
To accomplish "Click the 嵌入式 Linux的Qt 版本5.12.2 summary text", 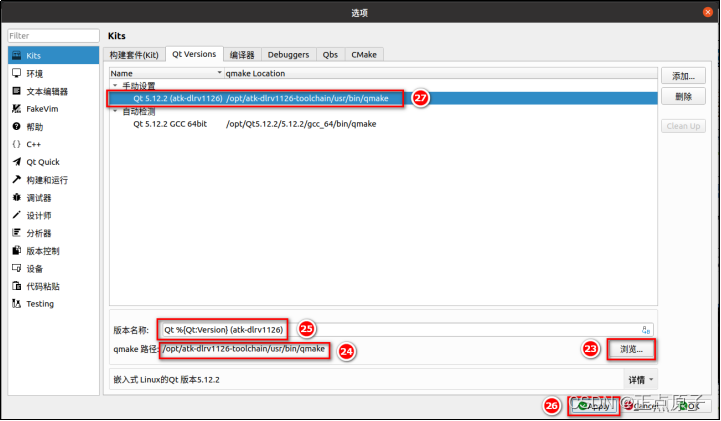I will coord(166,380).
